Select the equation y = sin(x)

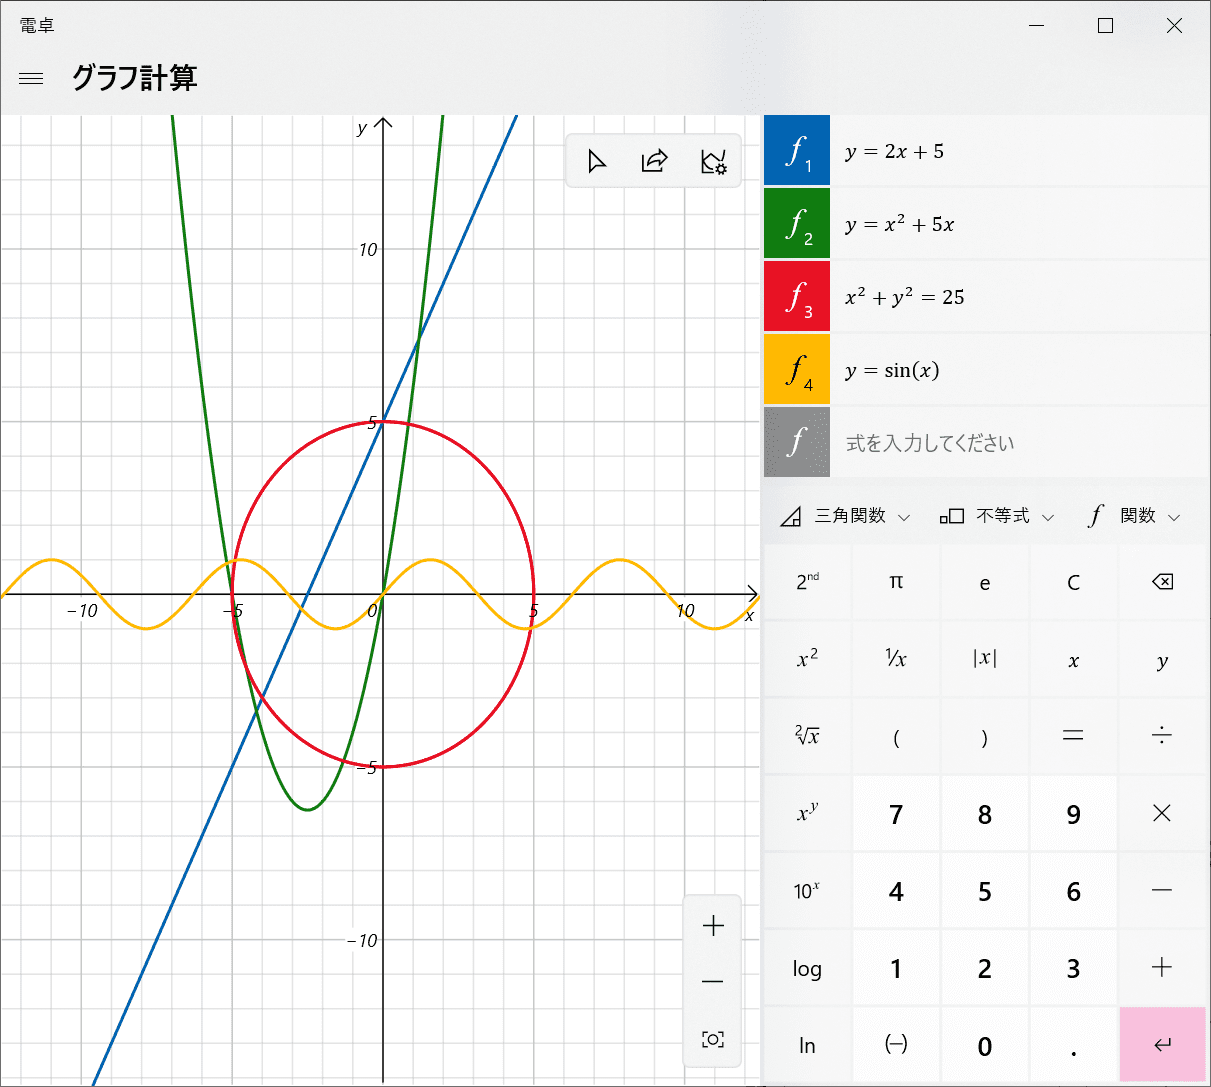coord(1020,370)
